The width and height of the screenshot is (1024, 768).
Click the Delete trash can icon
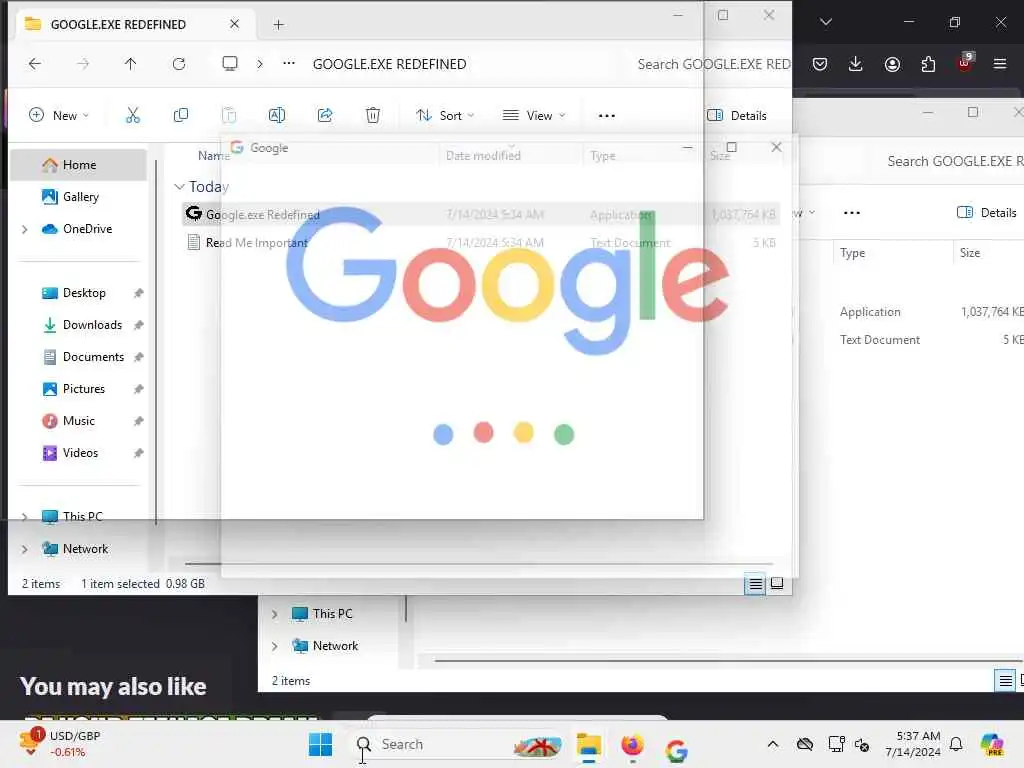click(373, 116)
